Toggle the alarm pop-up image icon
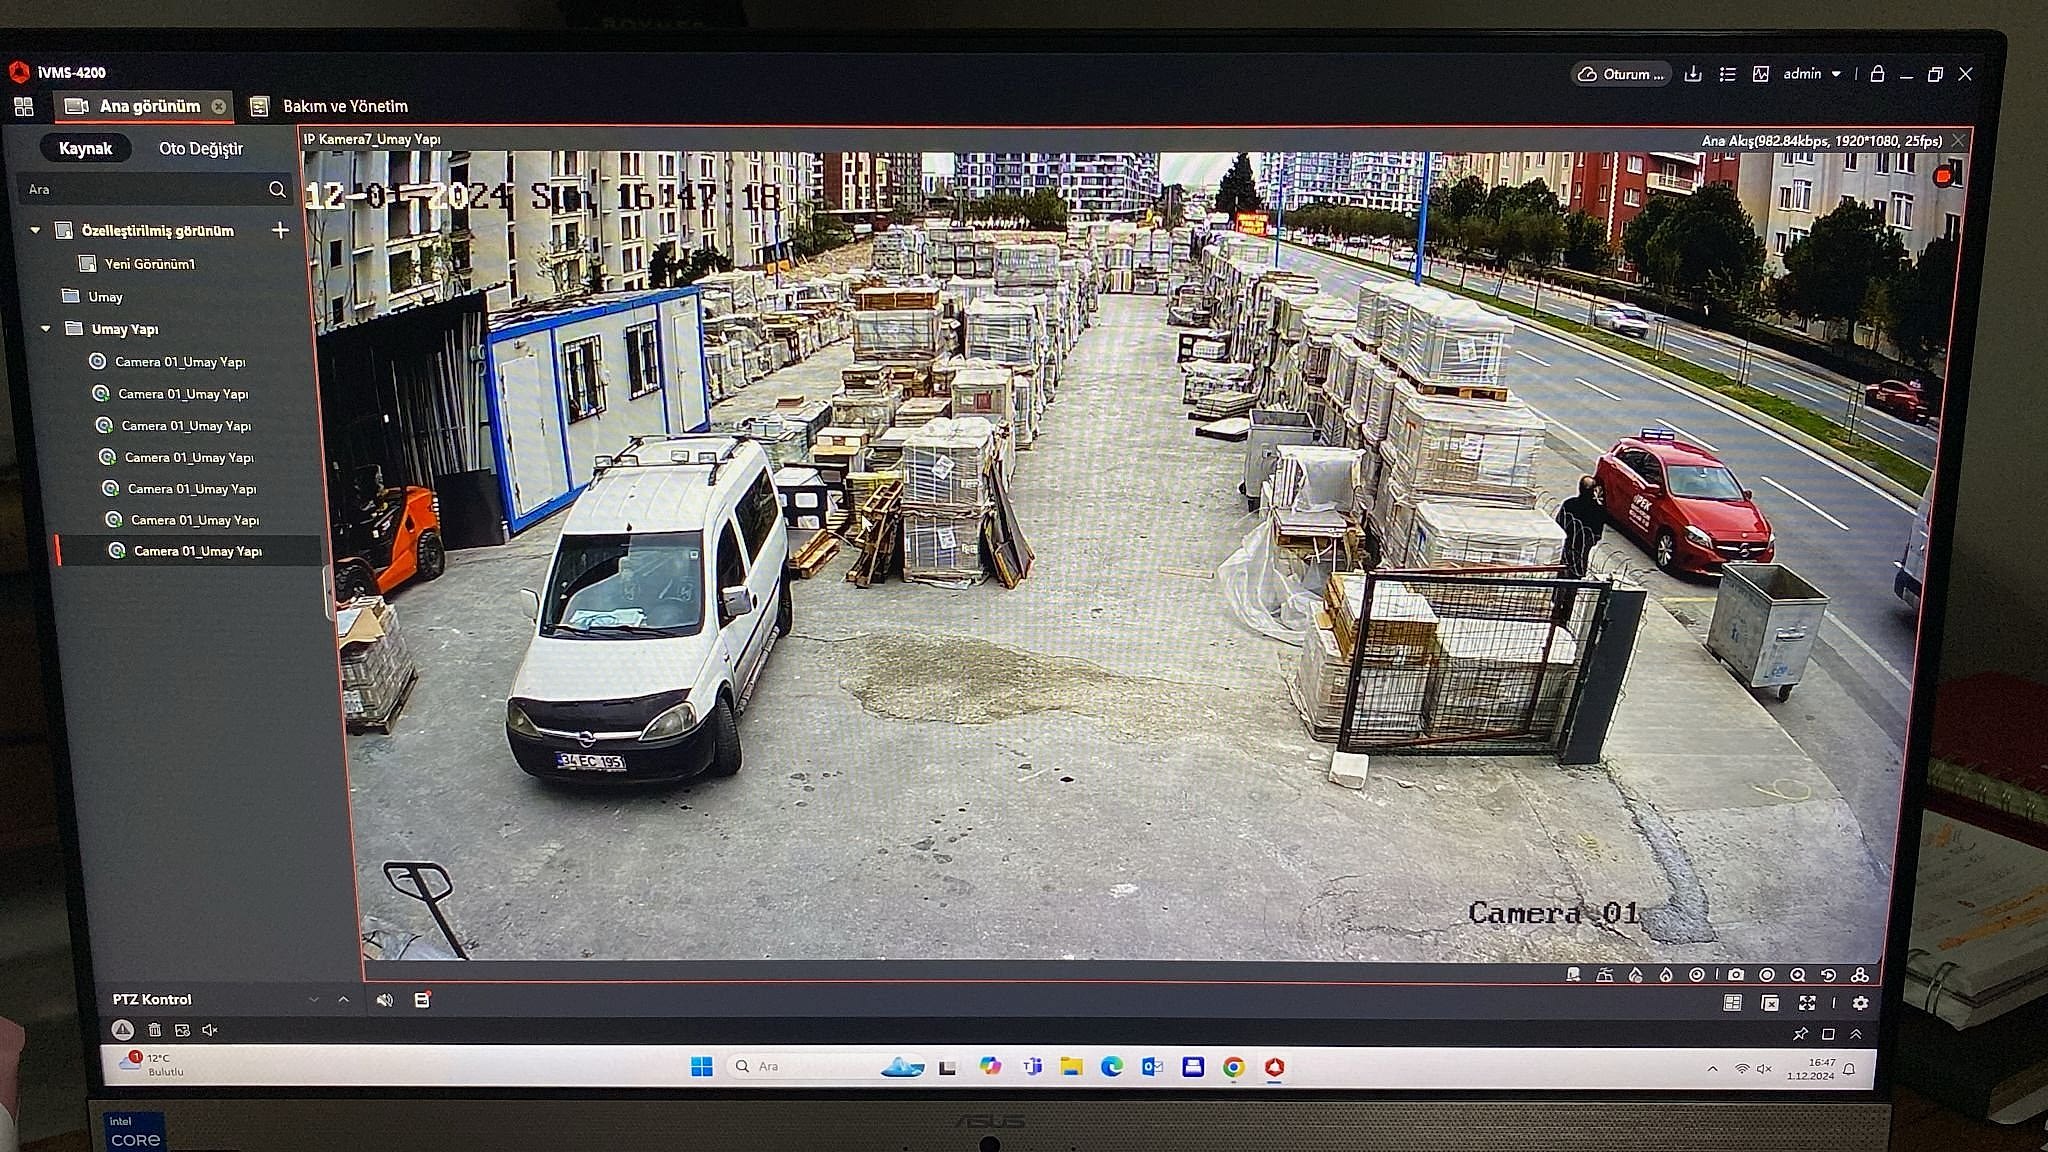This screenshot has height=1152, width=2048. coord(182,1030)
